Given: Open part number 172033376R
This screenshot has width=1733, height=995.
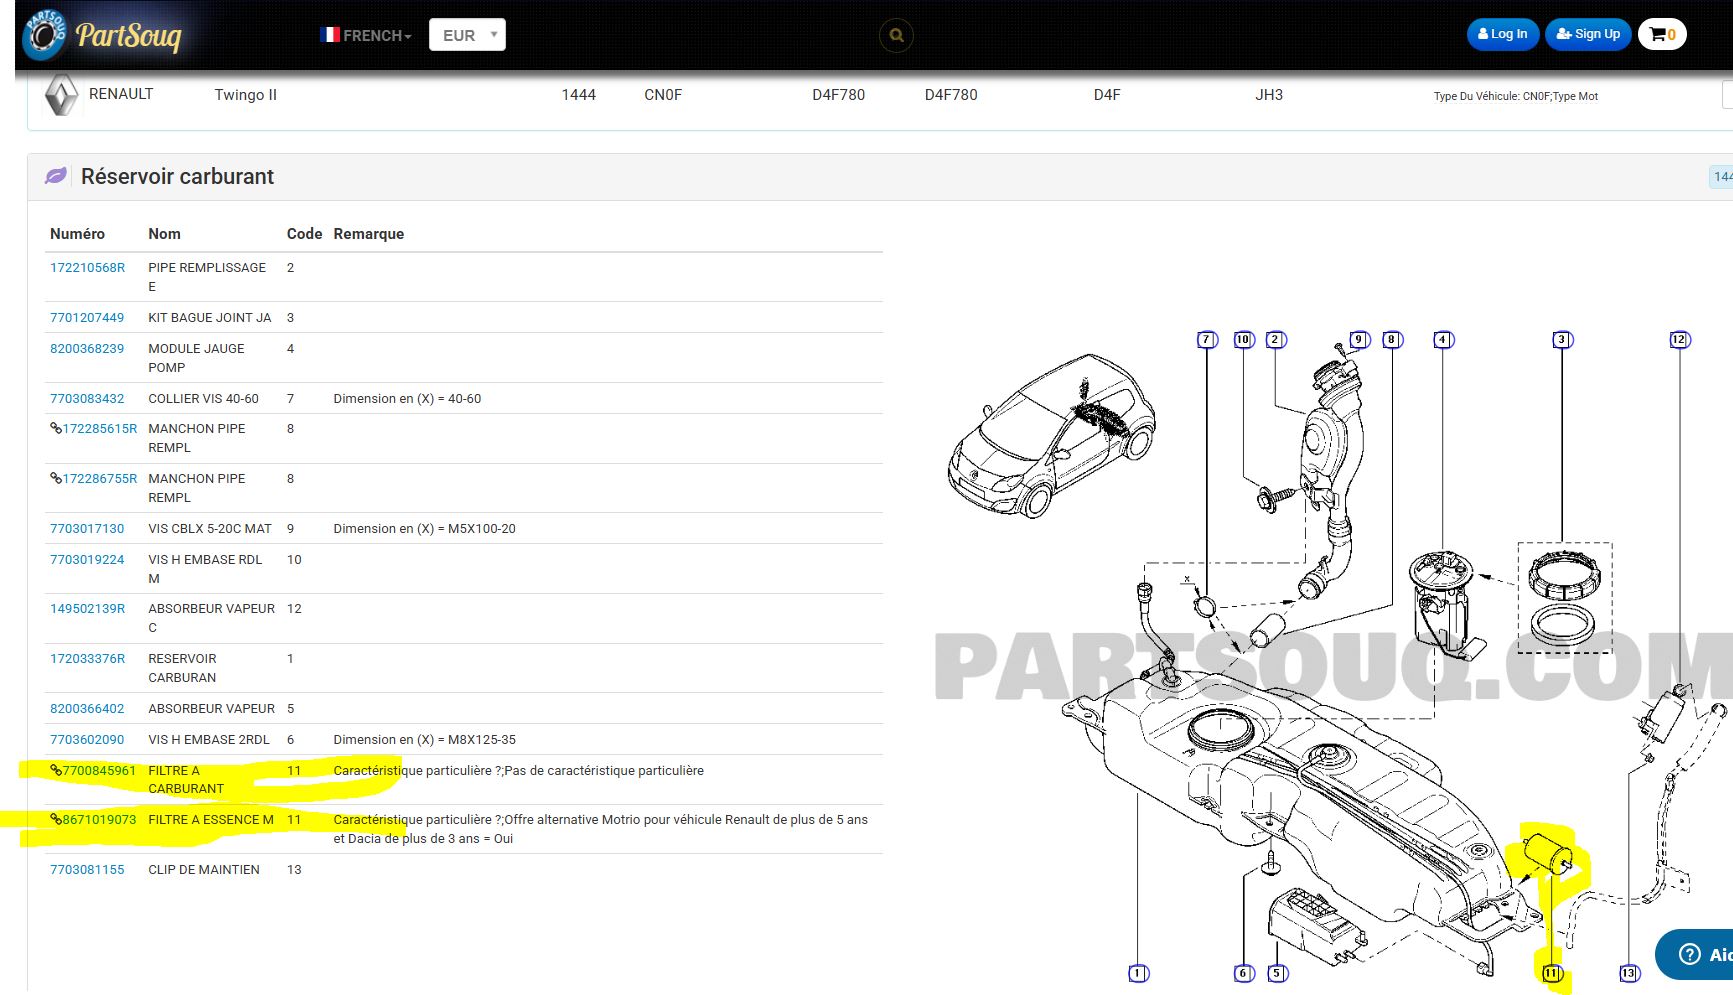Looking at the screenshot, I should [88, 659].
